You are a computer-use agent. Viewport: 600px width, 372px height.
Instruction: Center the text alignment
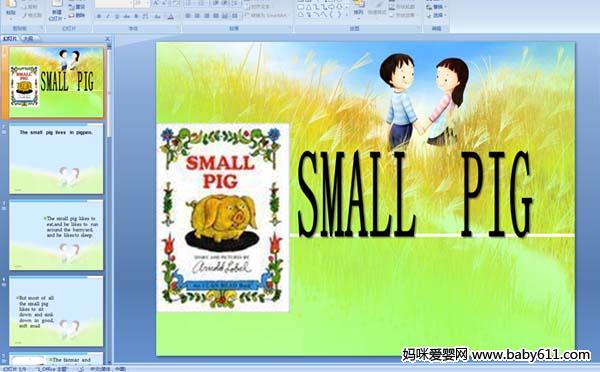197,16
